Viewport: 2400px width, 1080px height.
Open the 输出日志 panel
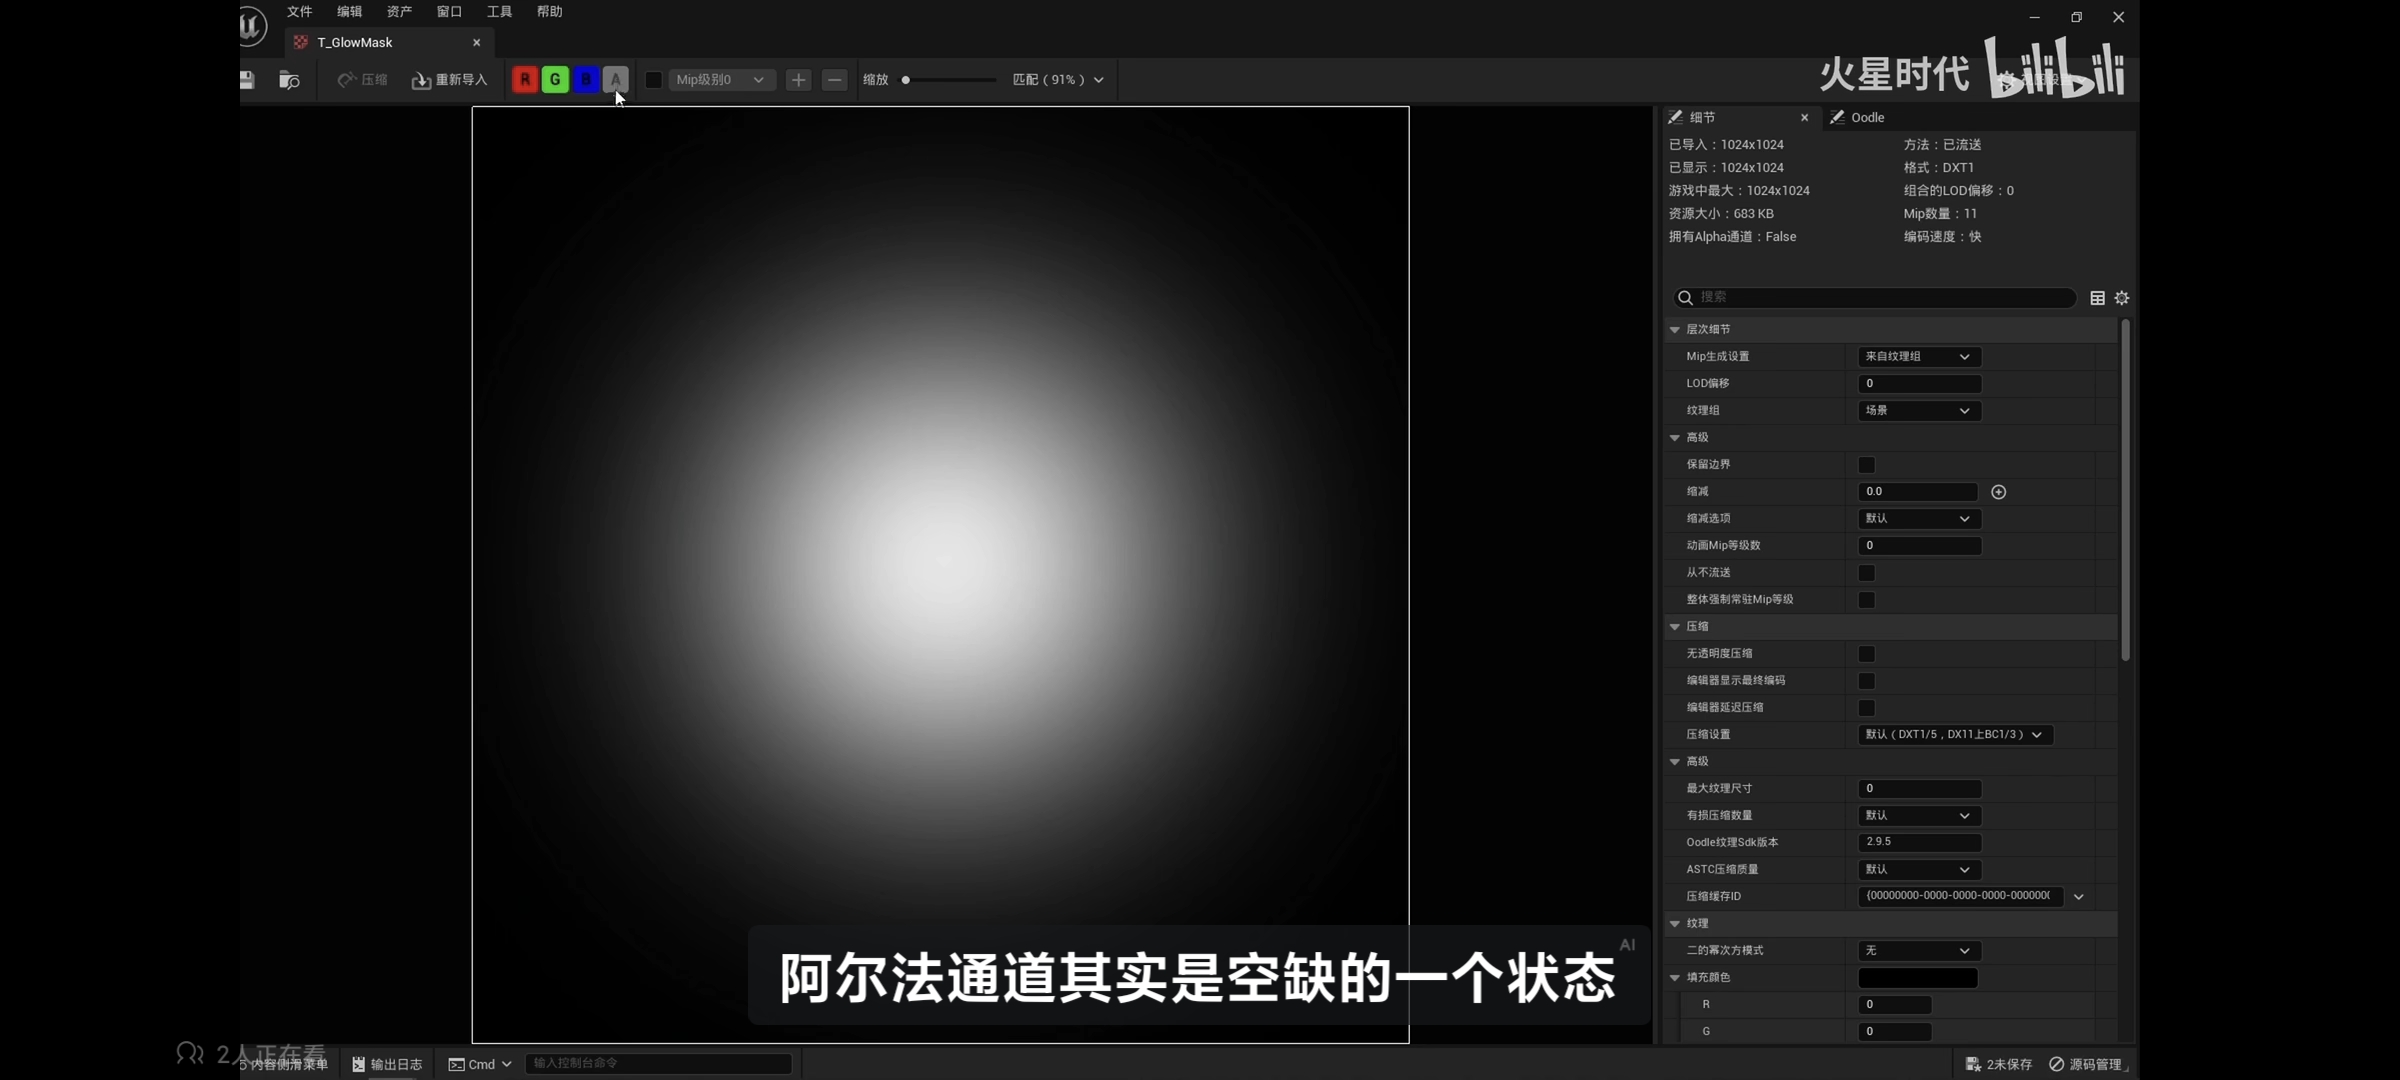387,1064
